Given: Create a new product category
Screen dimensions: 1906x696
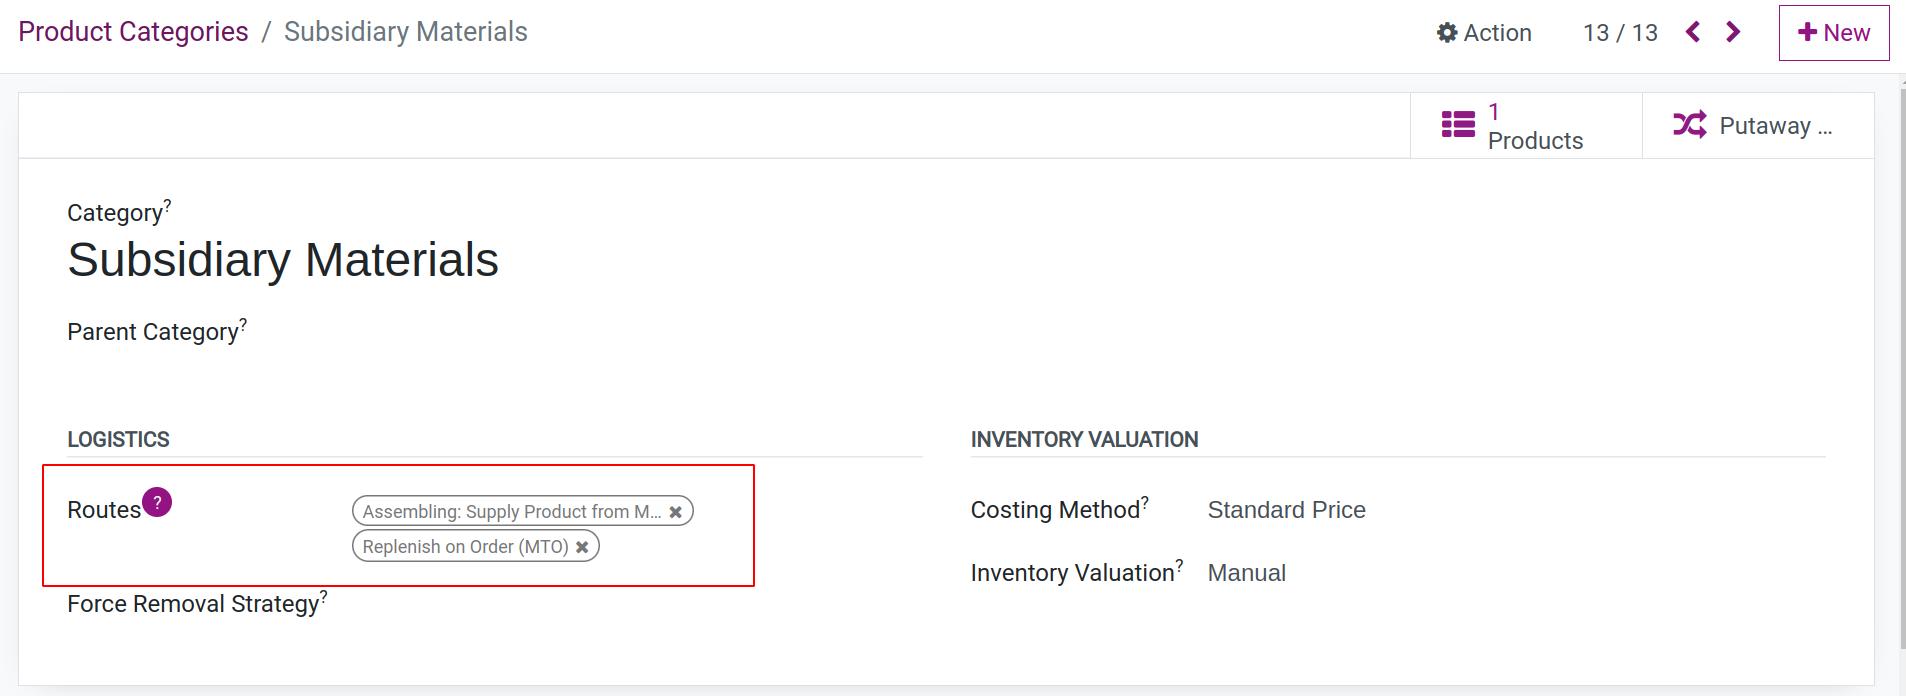Looking at the screenshot, I should pyautogui.click(x=1834, y=33).
